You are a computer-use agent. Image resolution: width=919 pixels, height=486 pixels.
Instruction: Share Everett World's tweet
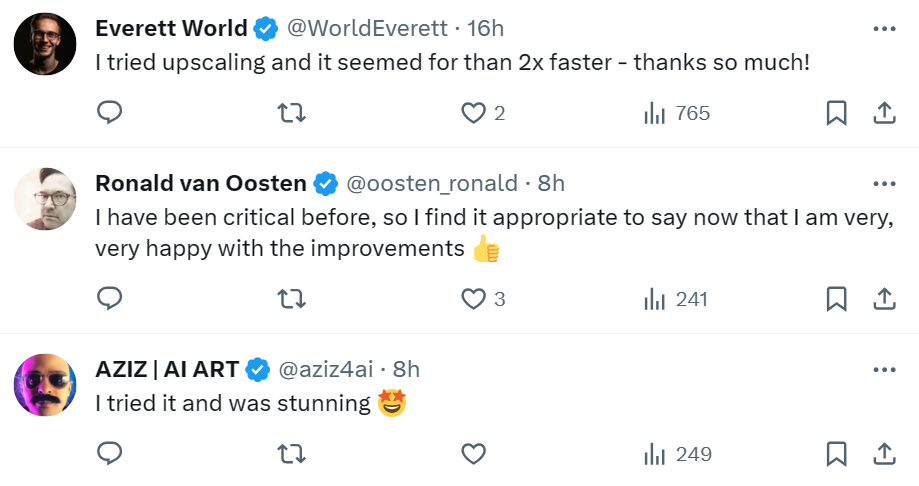point(884,113)
